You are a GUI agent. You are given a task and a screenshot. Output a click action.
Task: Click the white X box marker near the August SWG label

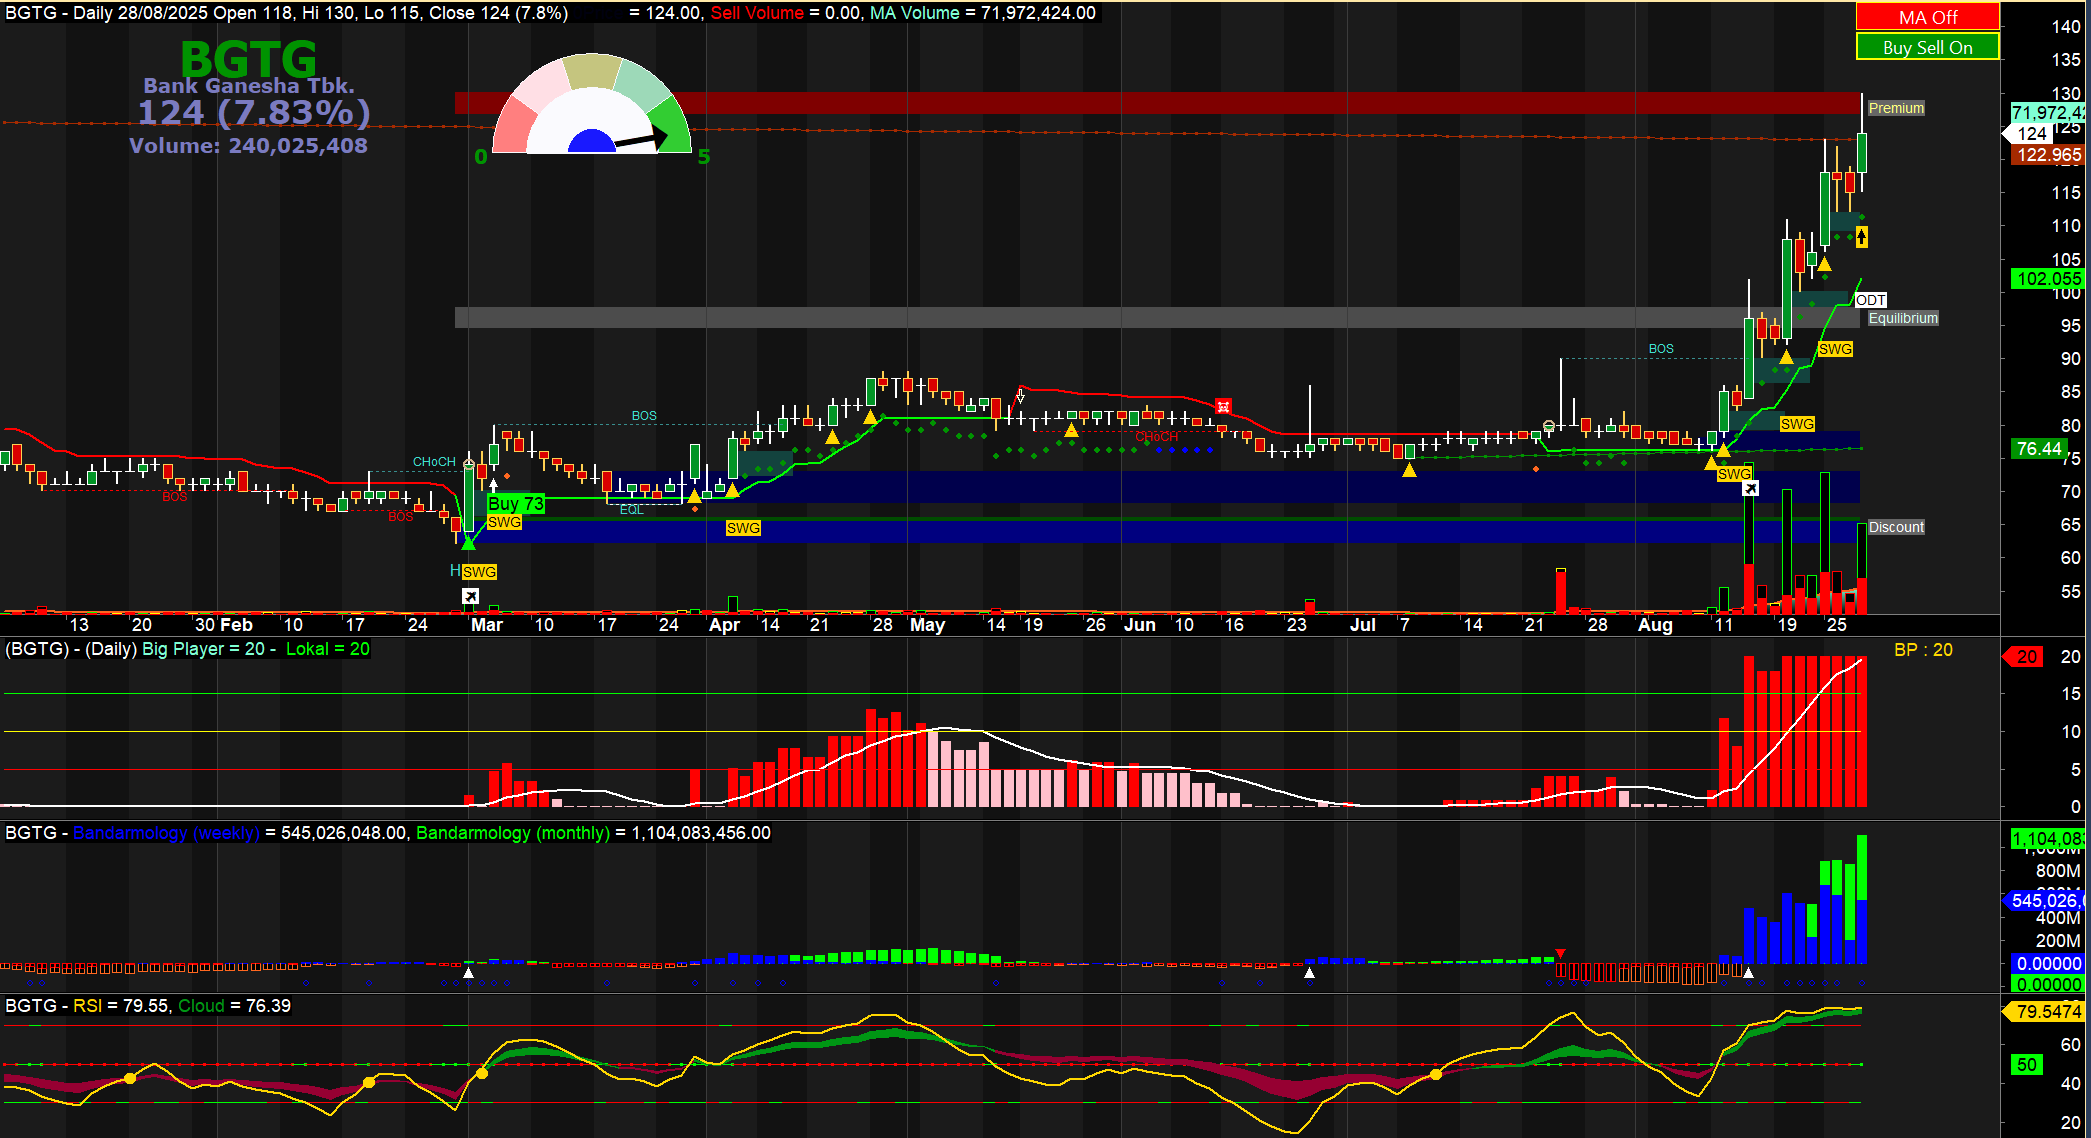click(x=1750, y=488)
